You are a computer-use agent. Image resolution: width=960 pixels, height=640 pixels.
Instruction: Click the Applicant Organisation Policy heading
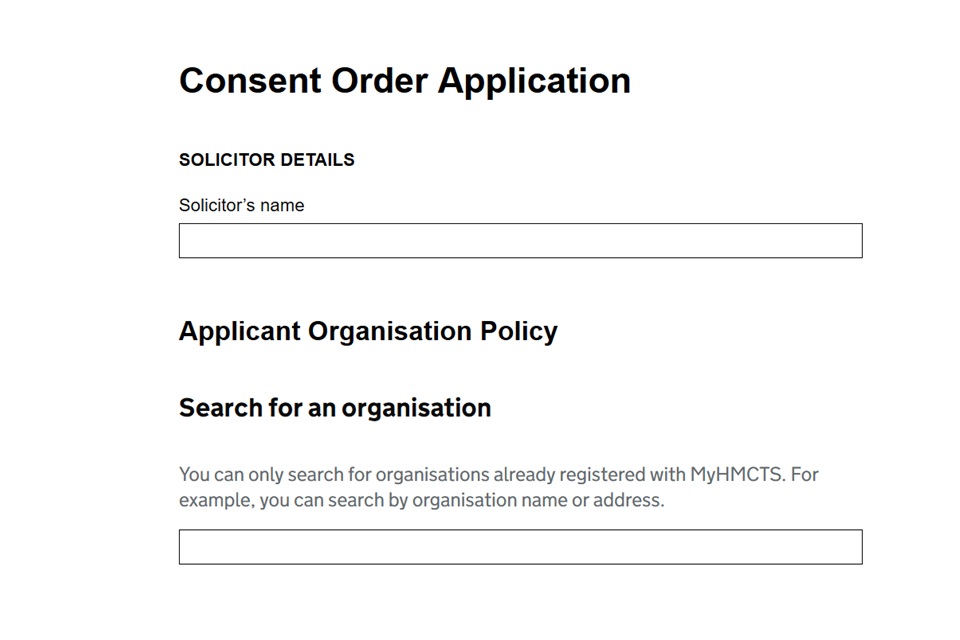point(368,332)
